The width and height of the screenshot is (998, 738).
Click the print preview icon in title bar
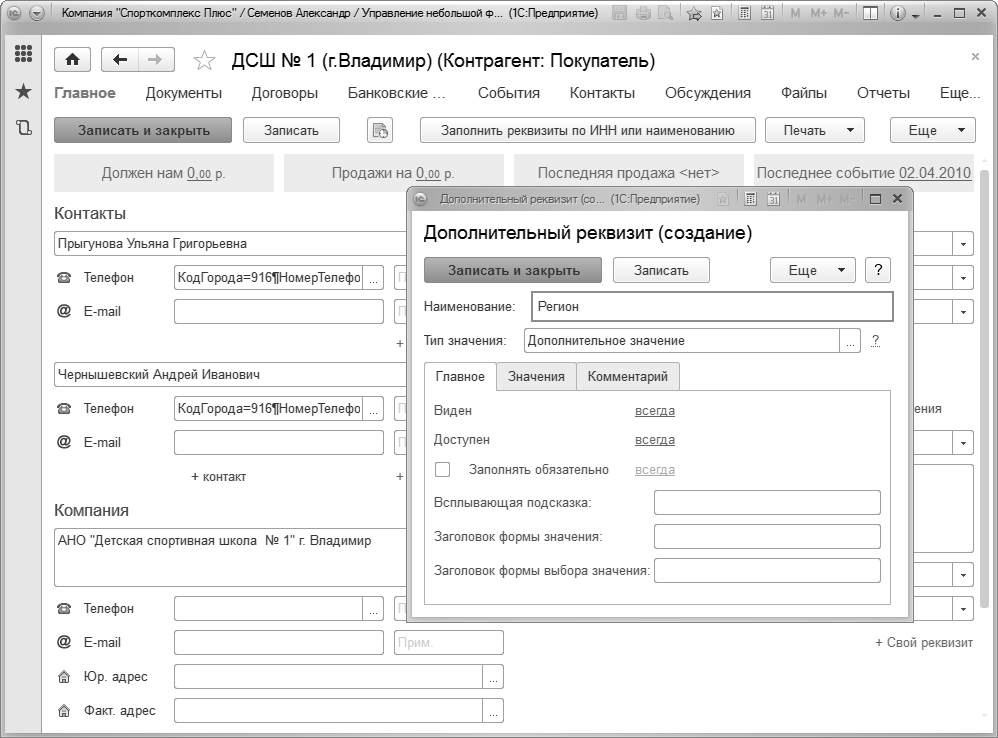coord(665,13)
